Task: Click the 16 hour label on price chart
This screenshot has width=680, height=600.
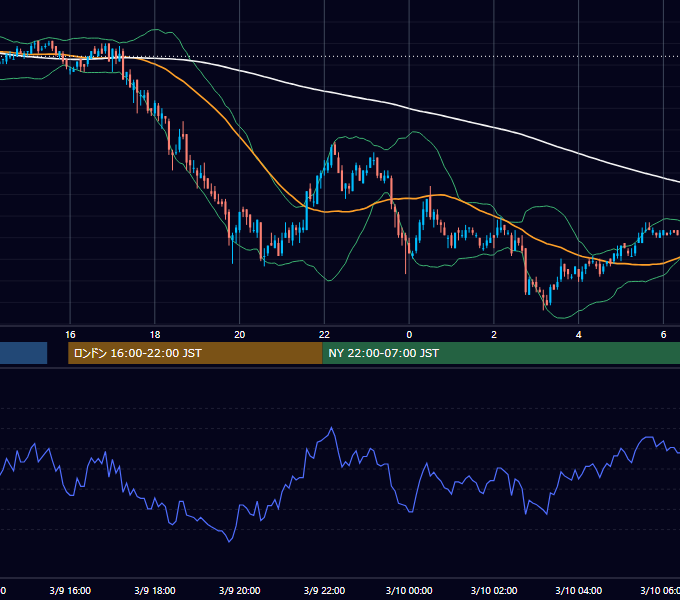Action: 70,335
